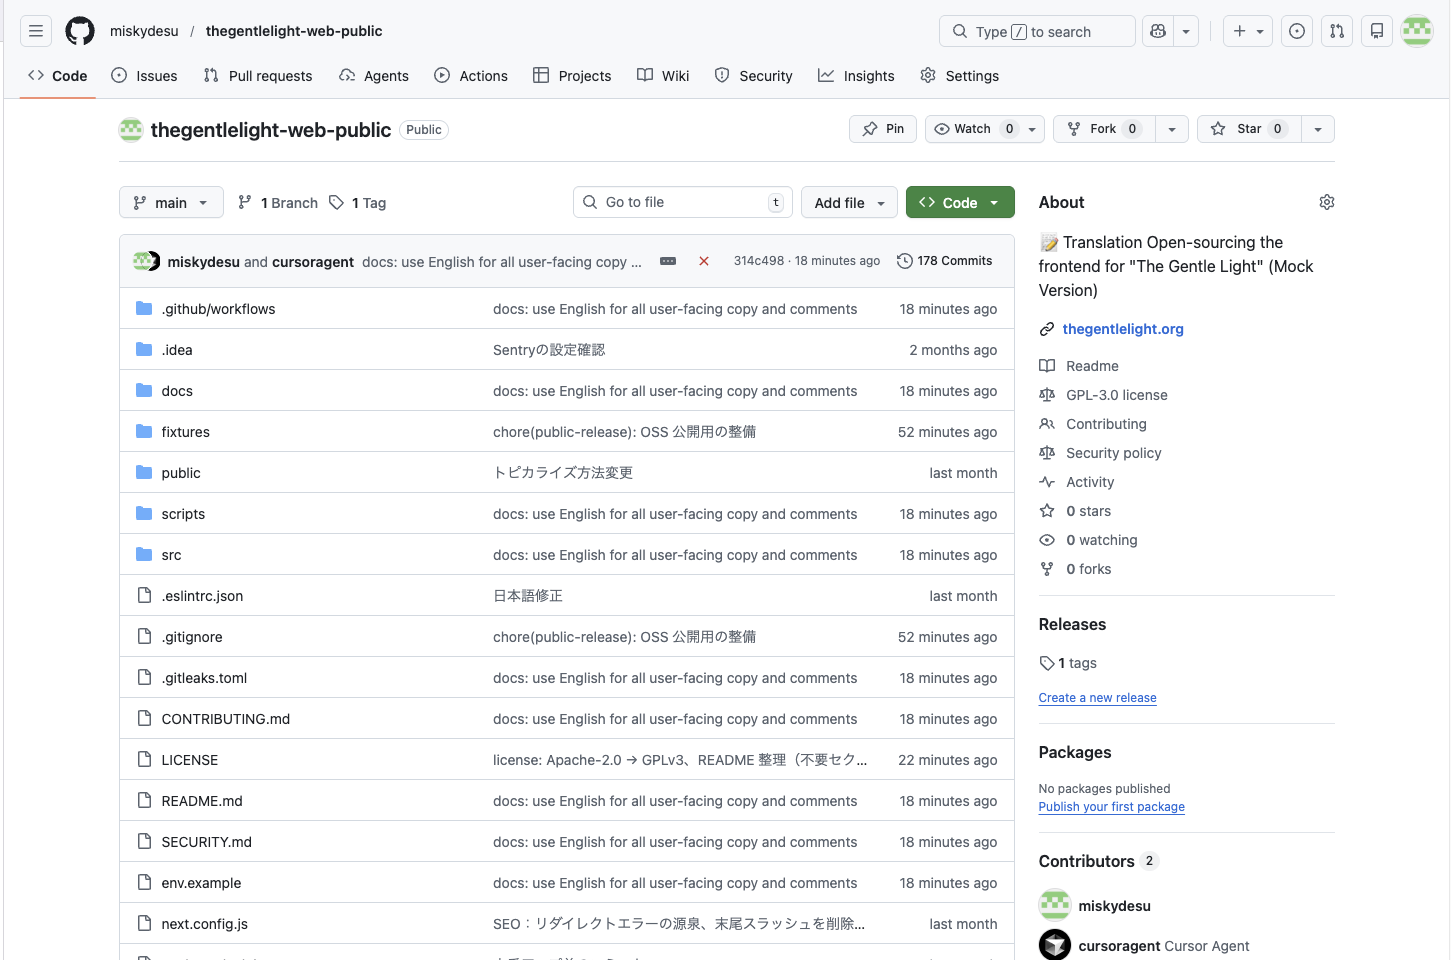Go to the GitHub homepage logo
The height and width of the screenshot is (960, 1451).
pyautogui.click(x=80, y=31)
